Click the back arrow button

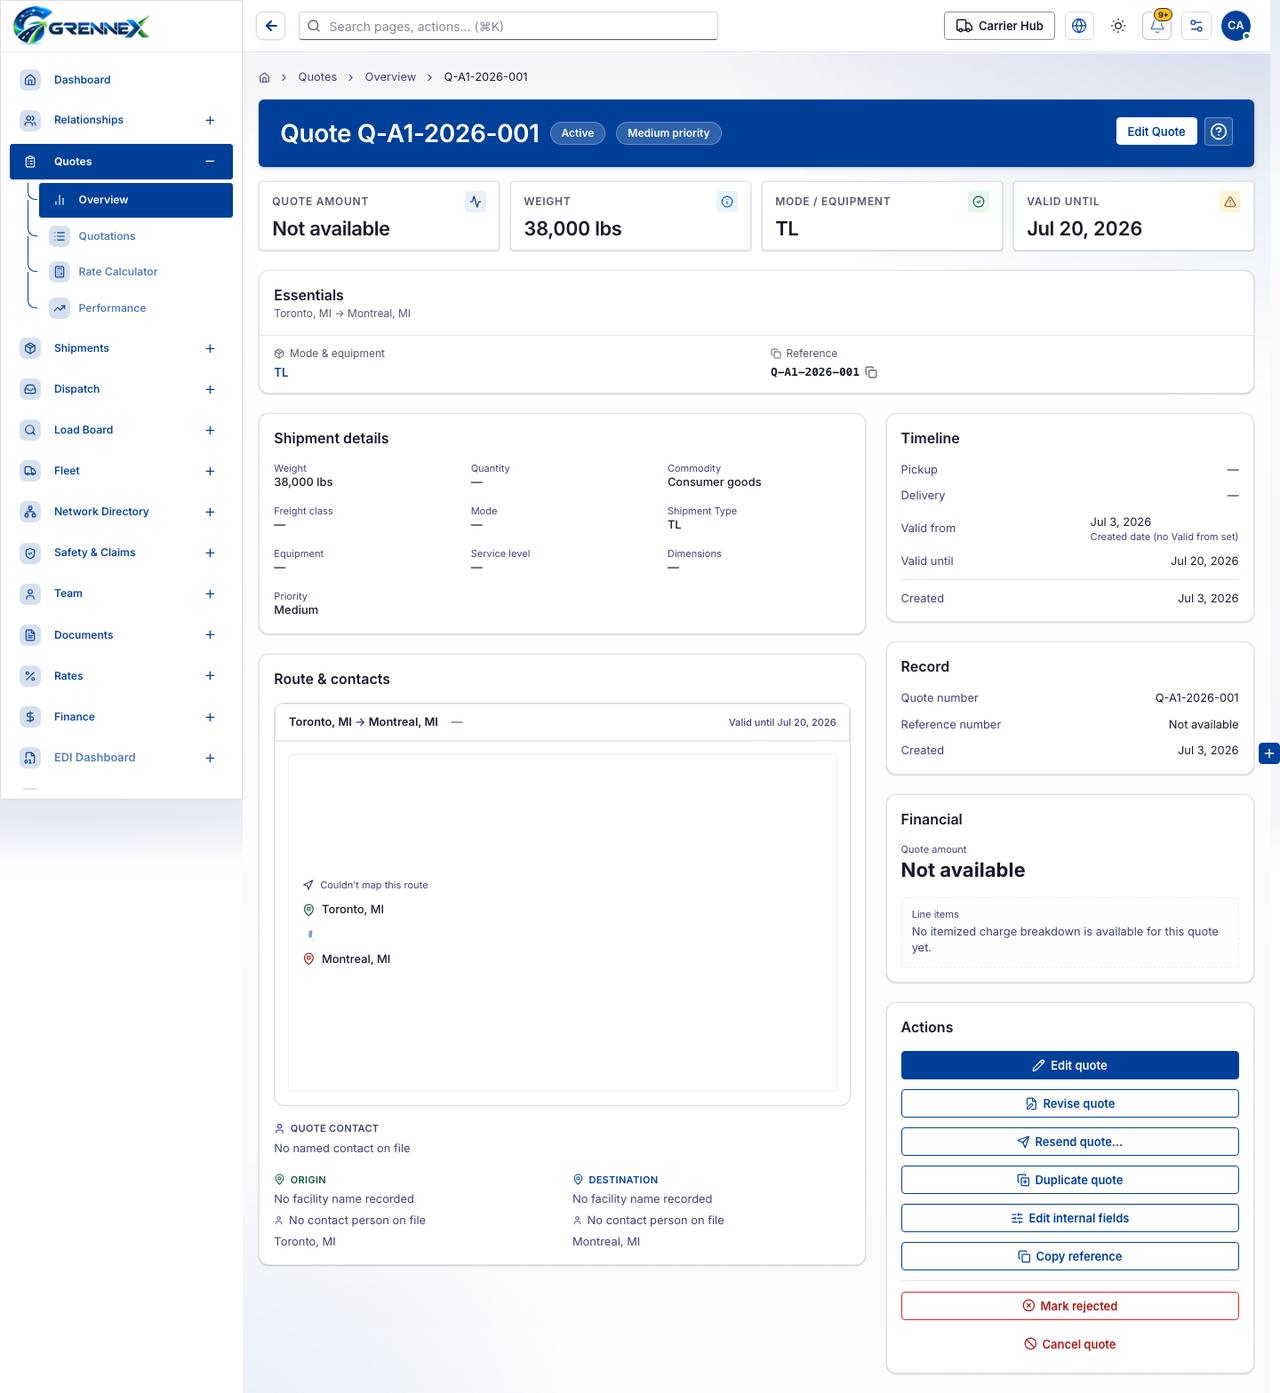click(271, 26)
